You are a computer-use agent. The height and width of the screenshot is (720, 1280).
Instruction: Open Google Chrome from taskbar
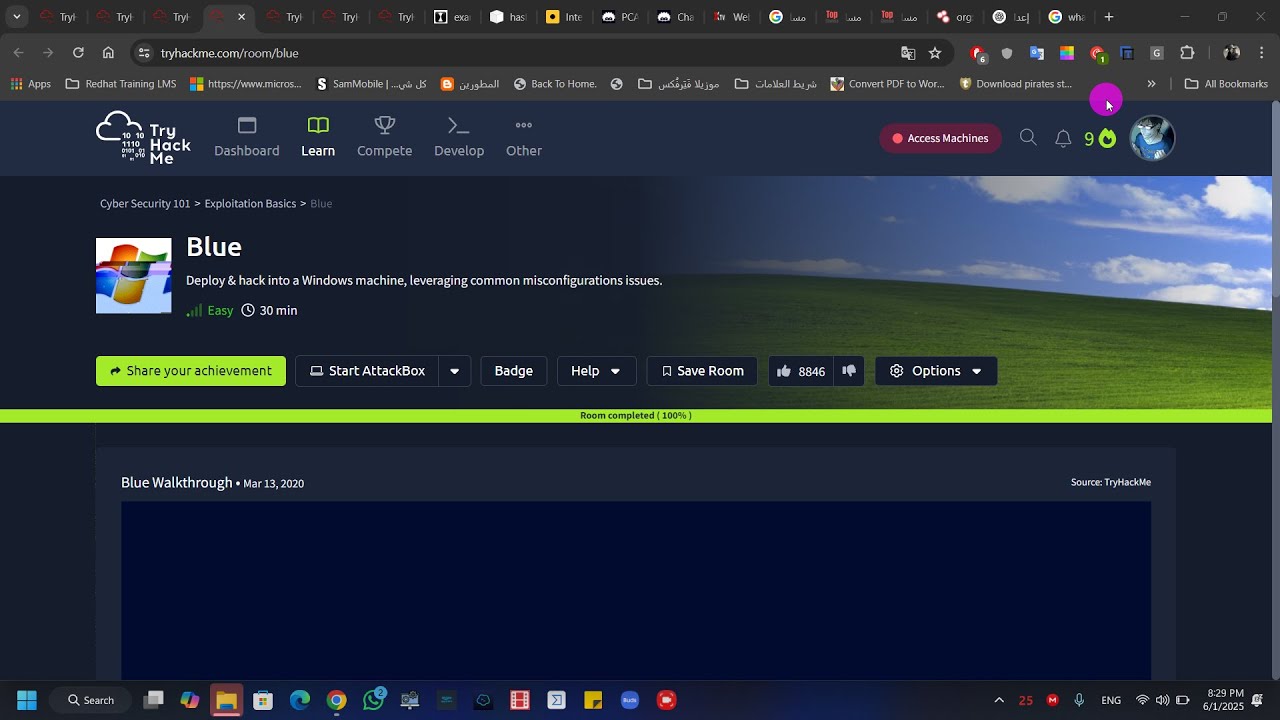pyautogui.click(x=337, y=700)
